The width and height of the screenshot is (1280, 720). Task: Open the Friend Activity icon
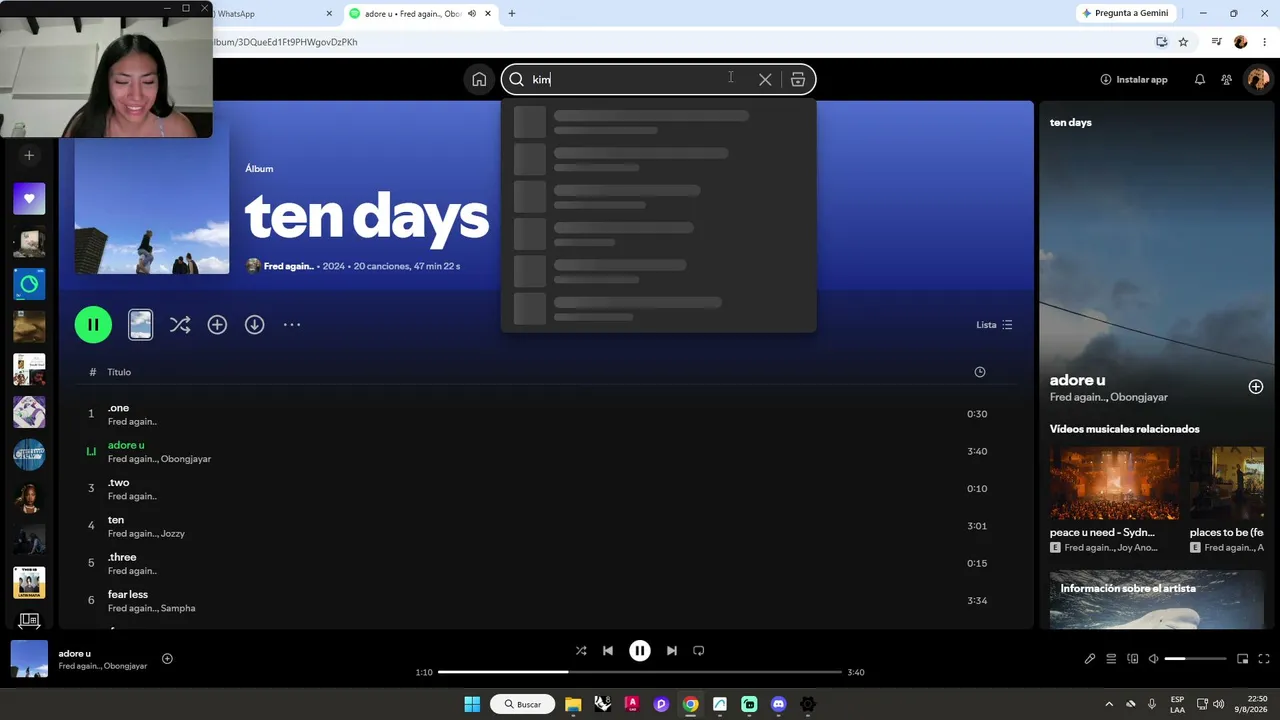coord(1227,80)
